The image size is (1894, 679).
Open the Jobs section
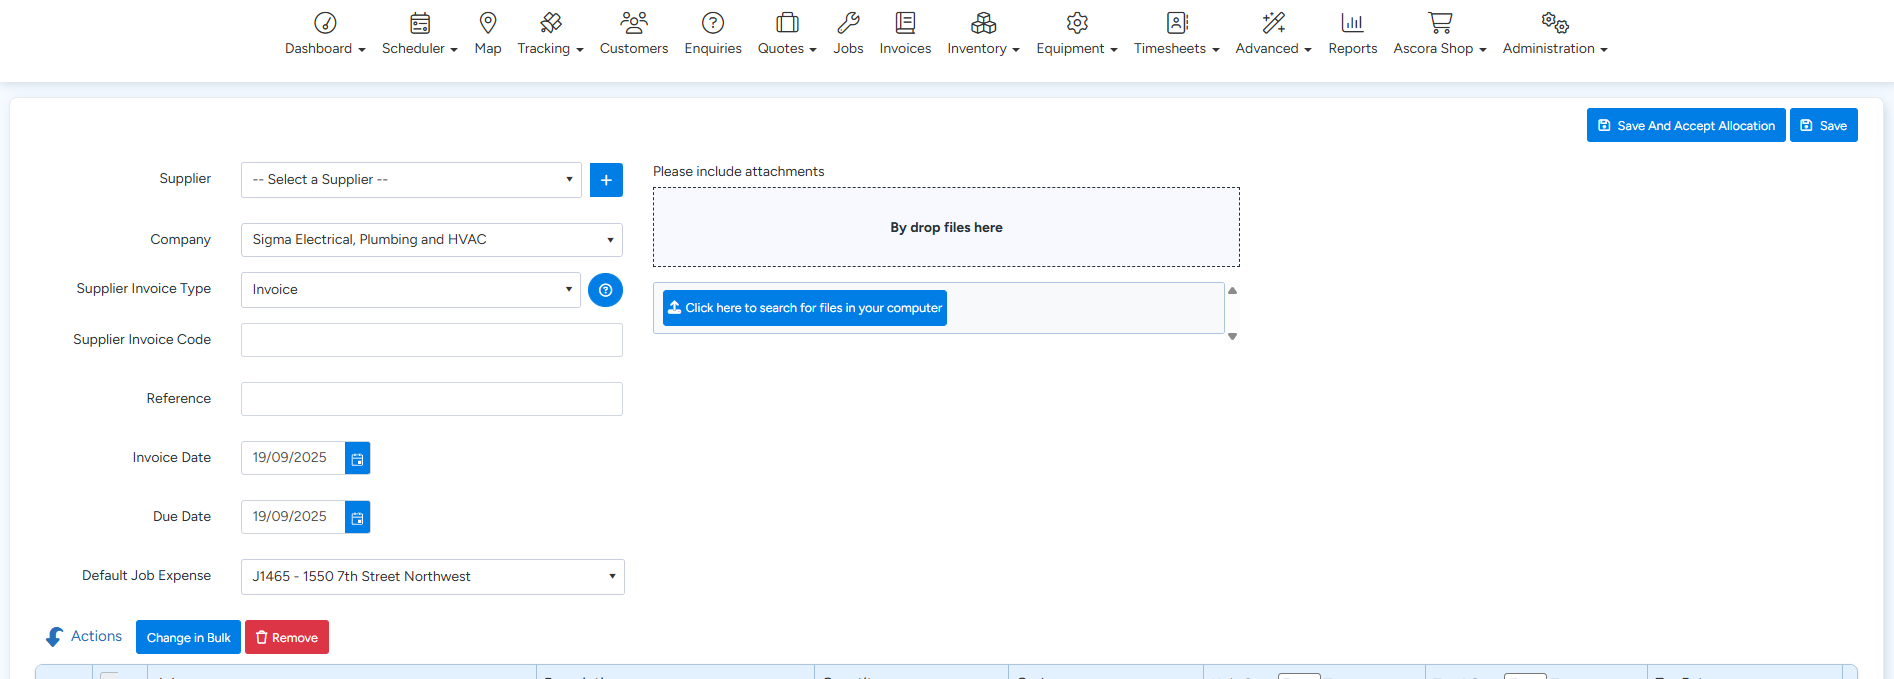848,33
